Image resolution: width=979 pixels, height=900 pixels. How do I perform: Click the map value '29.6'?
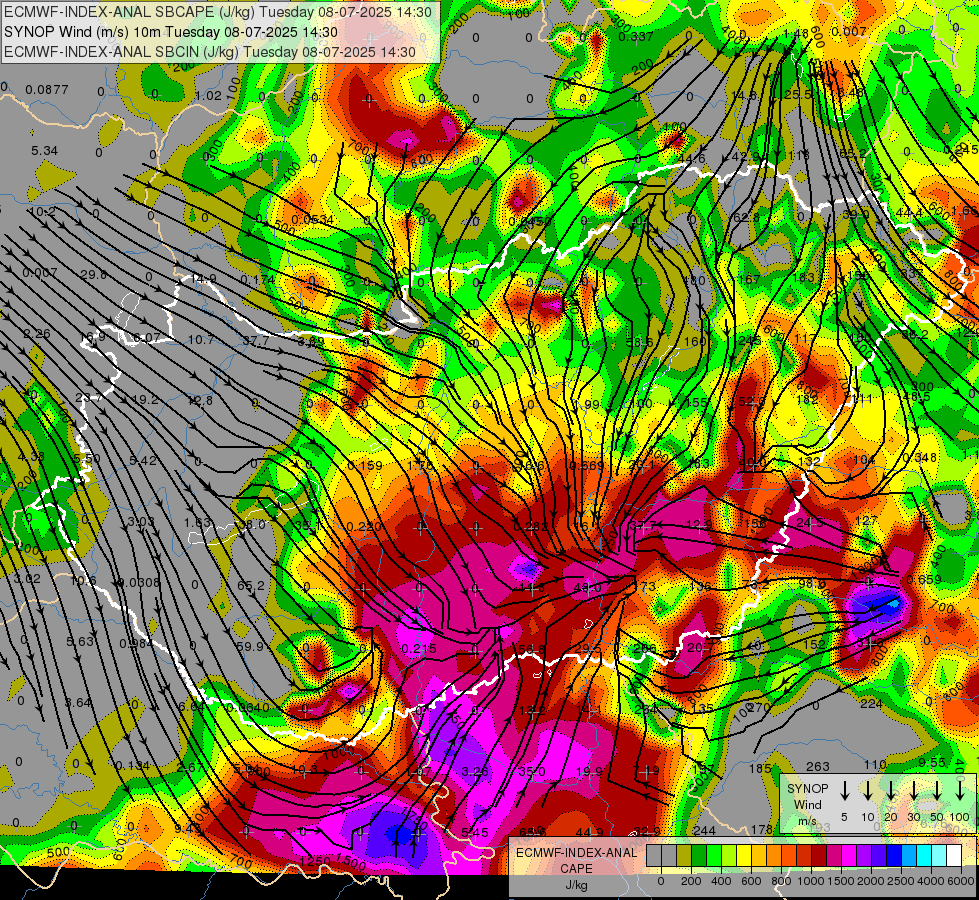93,274
